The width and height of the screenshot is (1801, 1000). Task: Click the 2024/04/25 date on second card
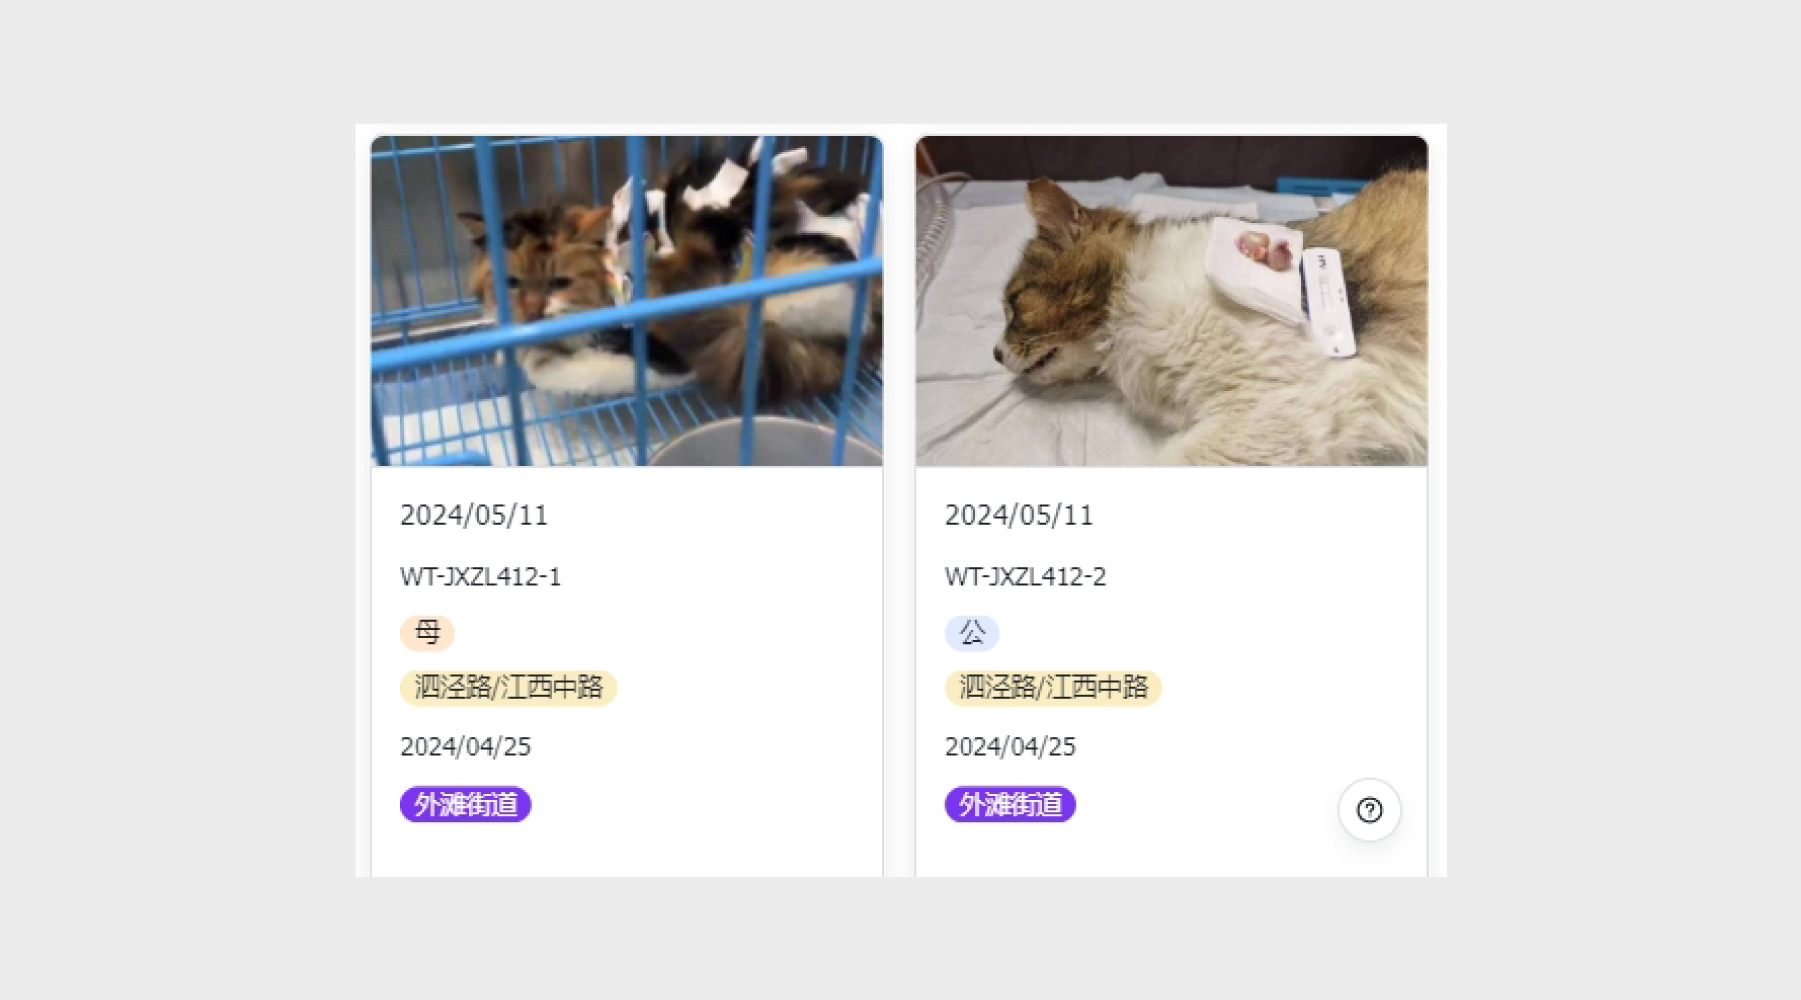1011,747
